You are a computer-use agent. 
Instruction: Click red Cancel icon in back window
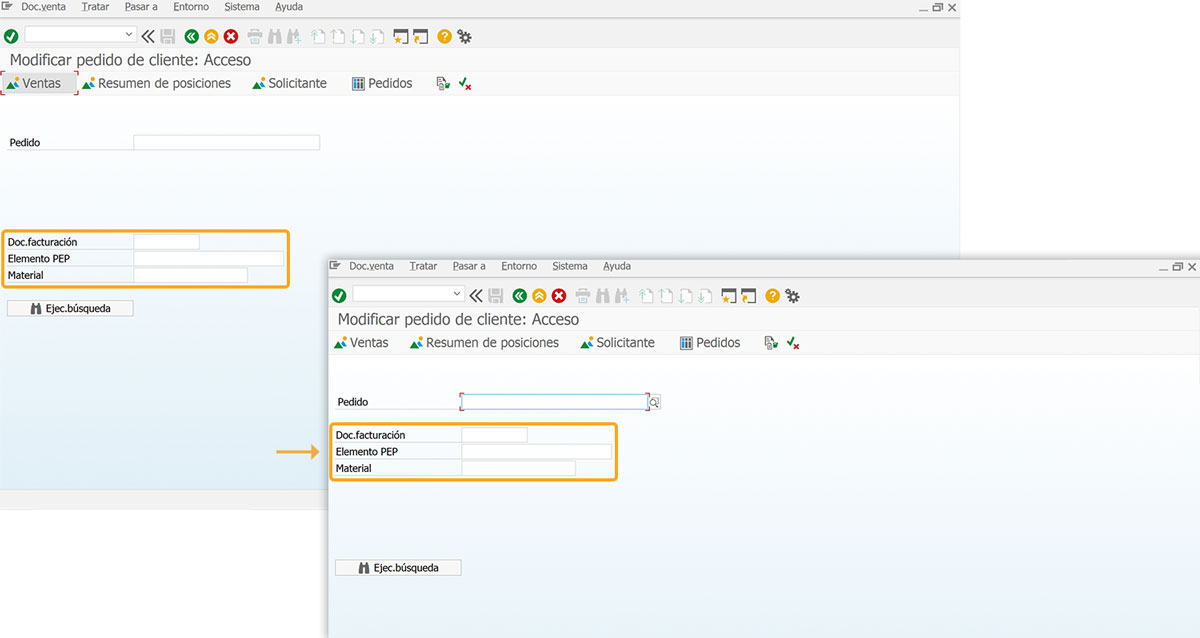231,37
